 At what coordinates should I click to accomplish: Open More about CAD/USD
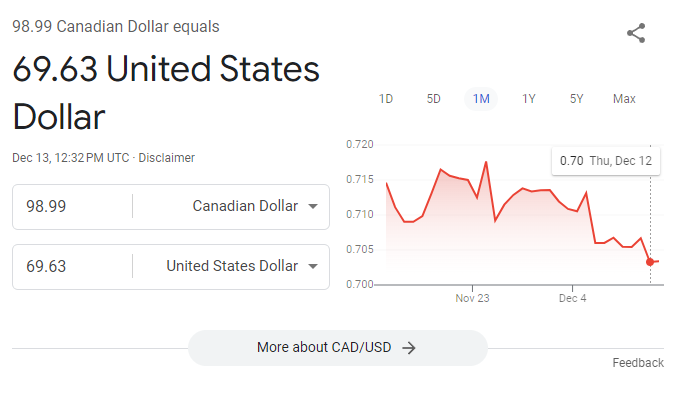point(337,348)
